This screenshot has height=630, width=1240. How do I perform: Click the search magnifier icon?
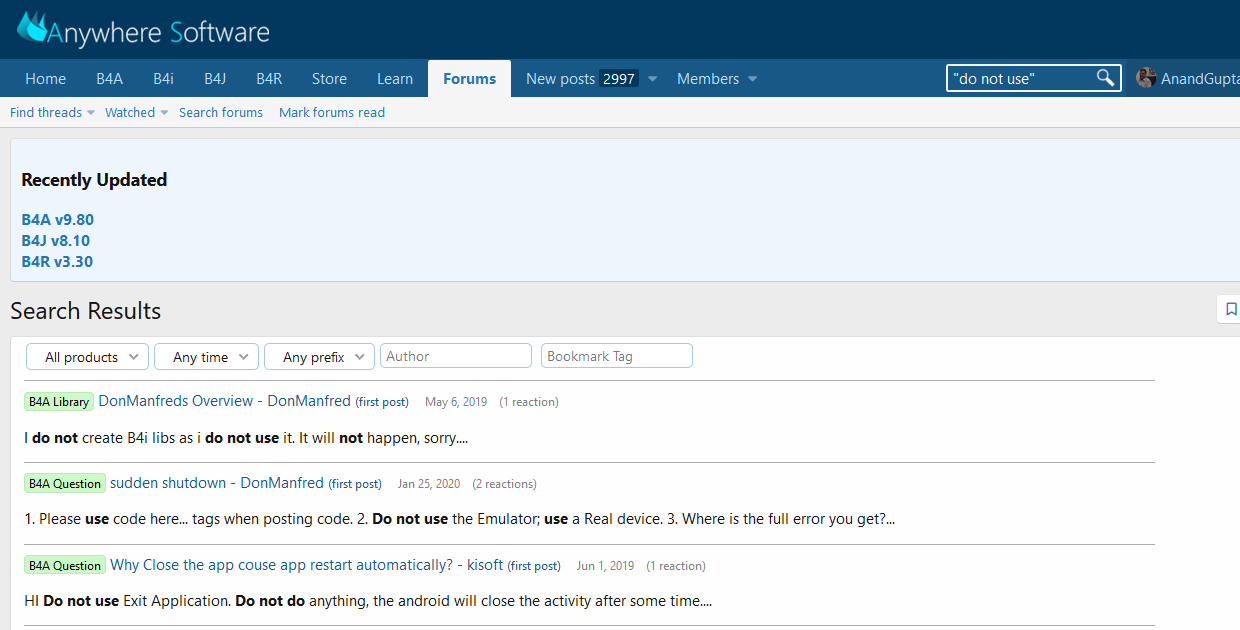click(x=1105, y=78)
